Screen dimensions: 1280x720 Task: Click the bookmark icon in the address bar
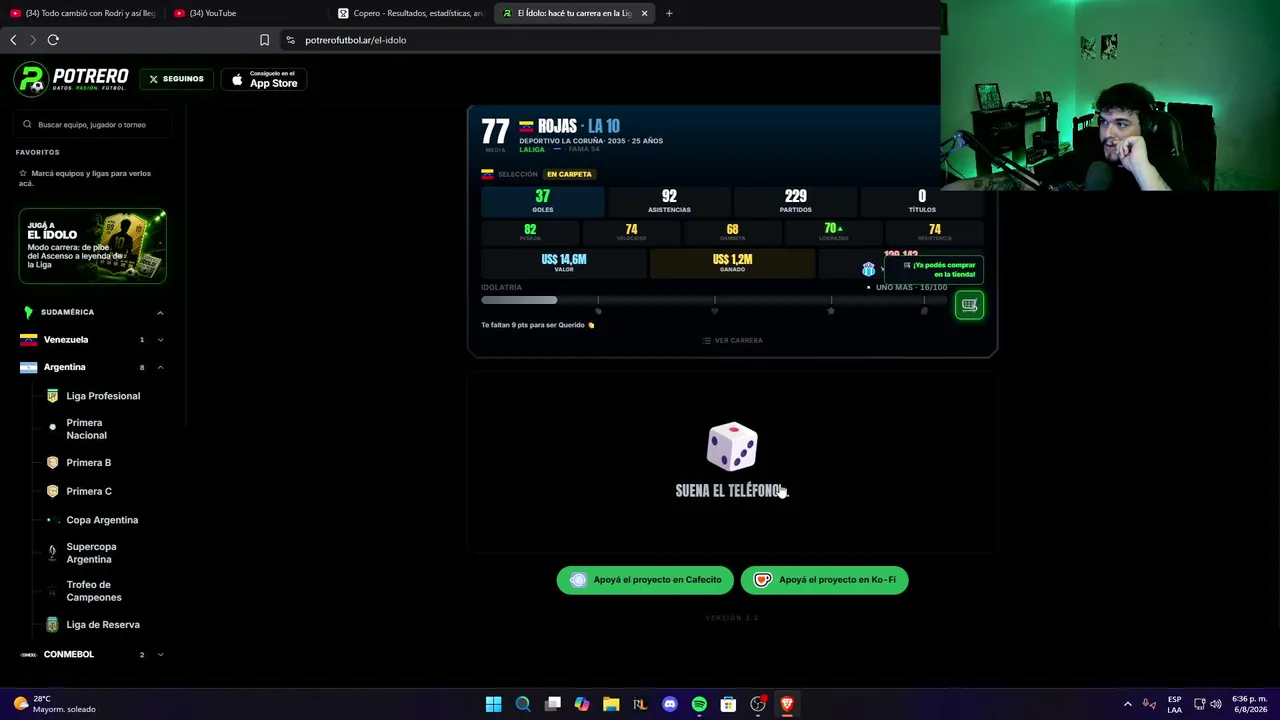[264, 40]
